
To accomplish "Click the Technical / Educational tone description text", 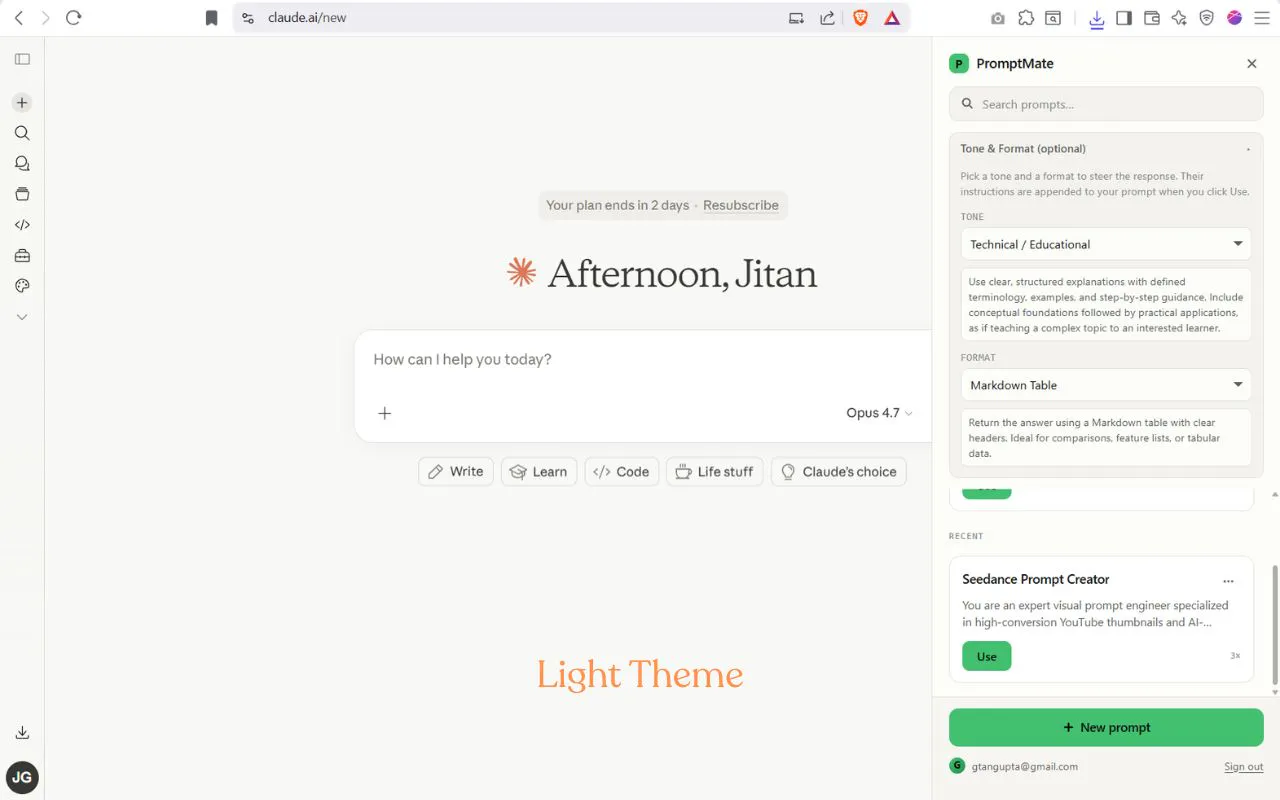I will coord(1106,305).
